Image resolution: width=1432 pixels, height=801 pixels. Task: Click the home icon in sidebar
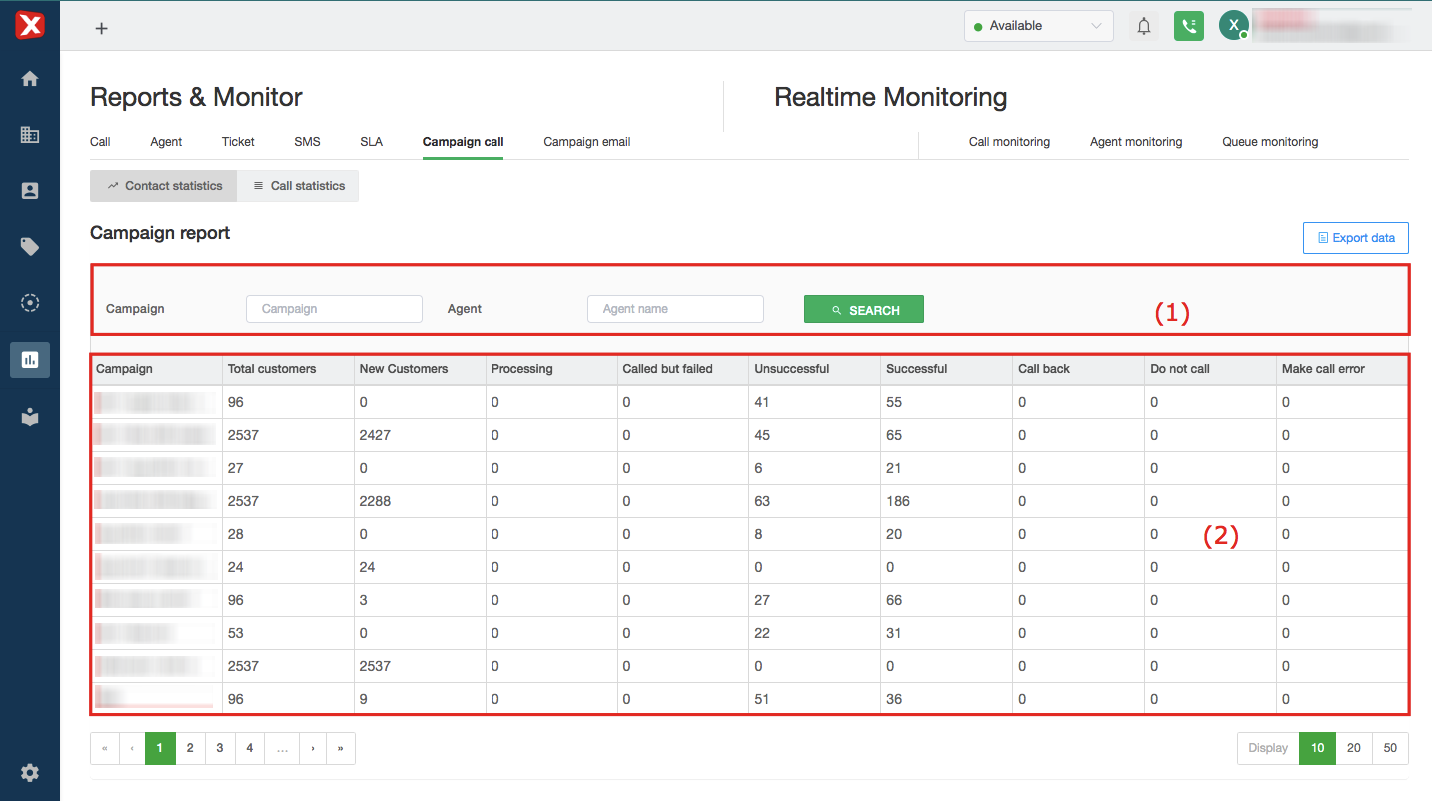pos(30,79)
